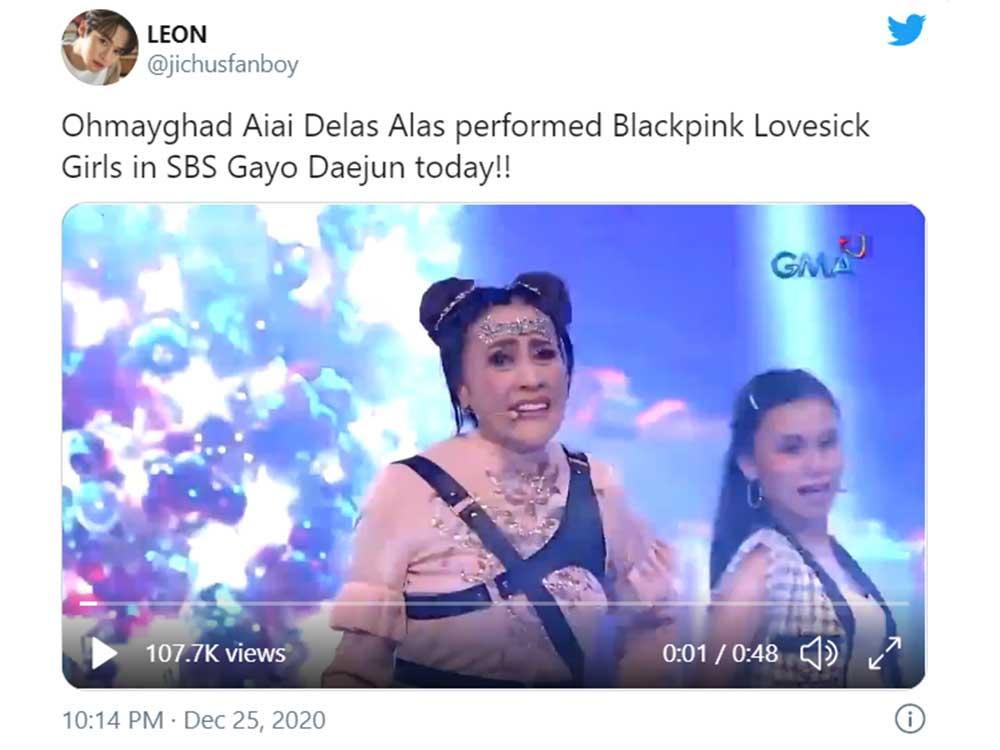This screenshot has height=750, width=1000.
Task: Expand the video to fullscreen
Action: click(885, 653)
